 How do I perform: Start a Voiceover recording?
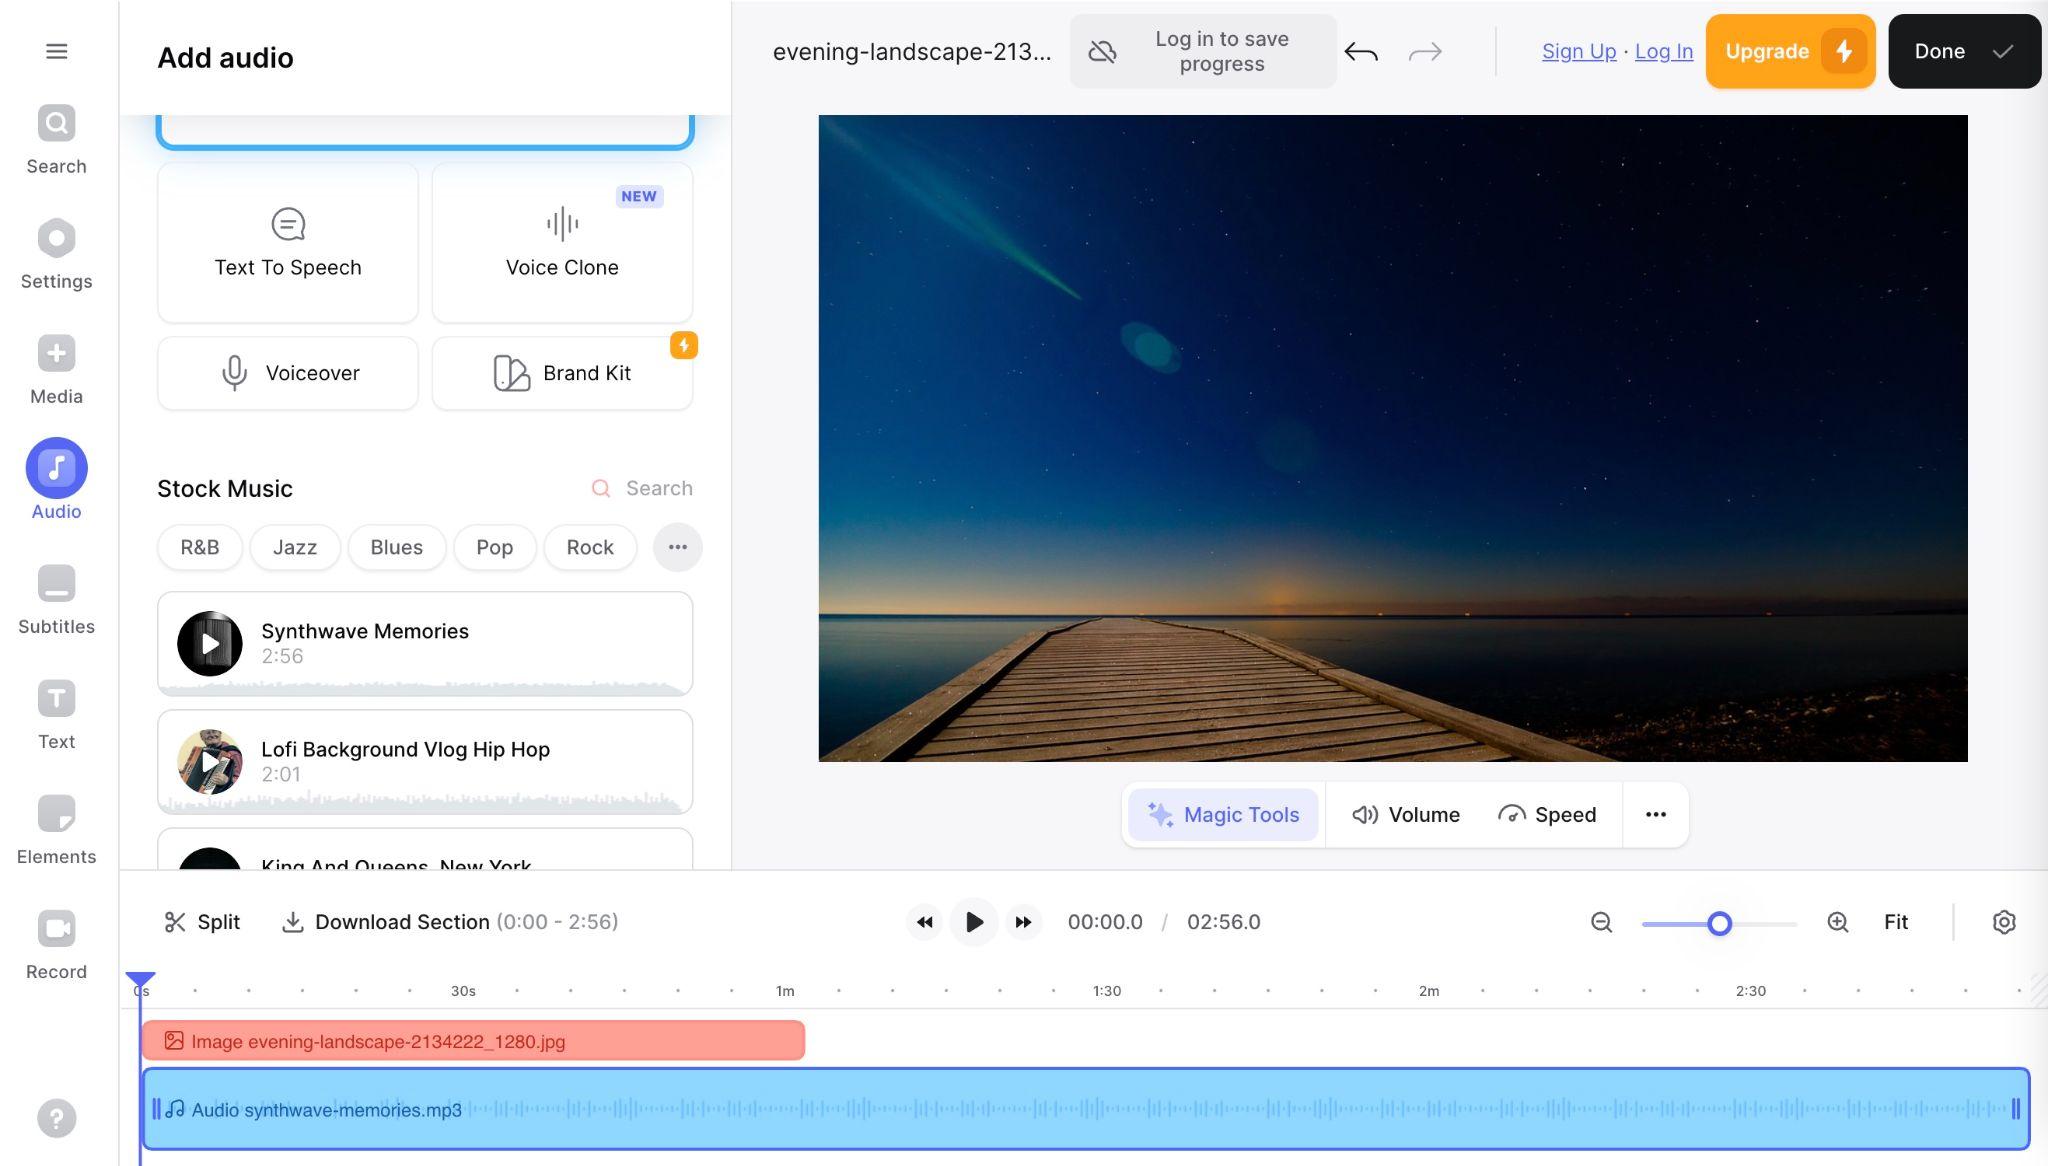point(288,373)
